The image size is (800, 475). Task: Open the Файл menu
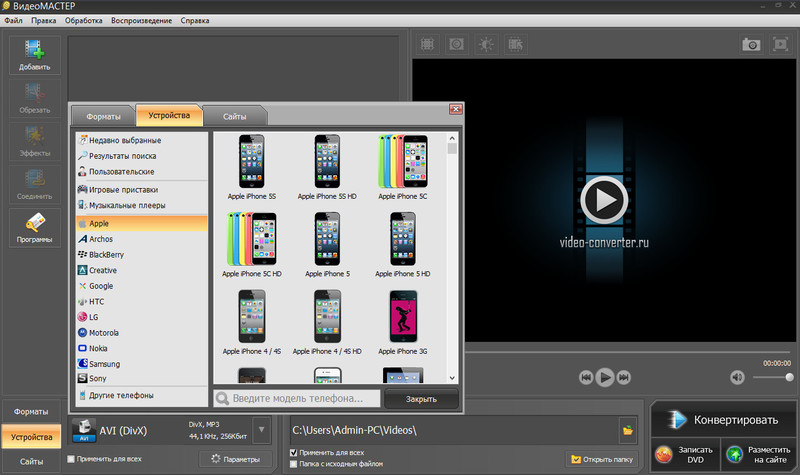14,20
